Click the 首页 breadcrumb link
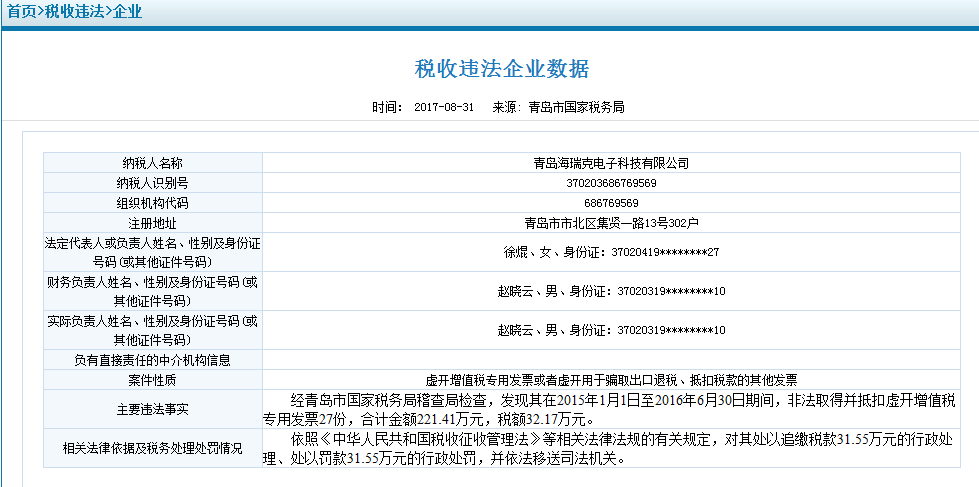This screenshot has width=979, height=487. [22, 12]
